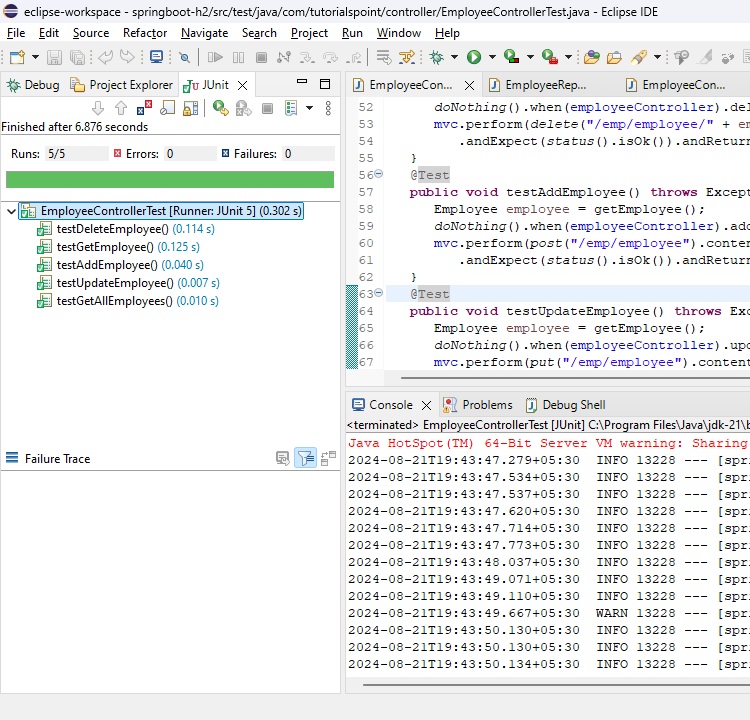Open the Problems tab

(x=487, y=405)
